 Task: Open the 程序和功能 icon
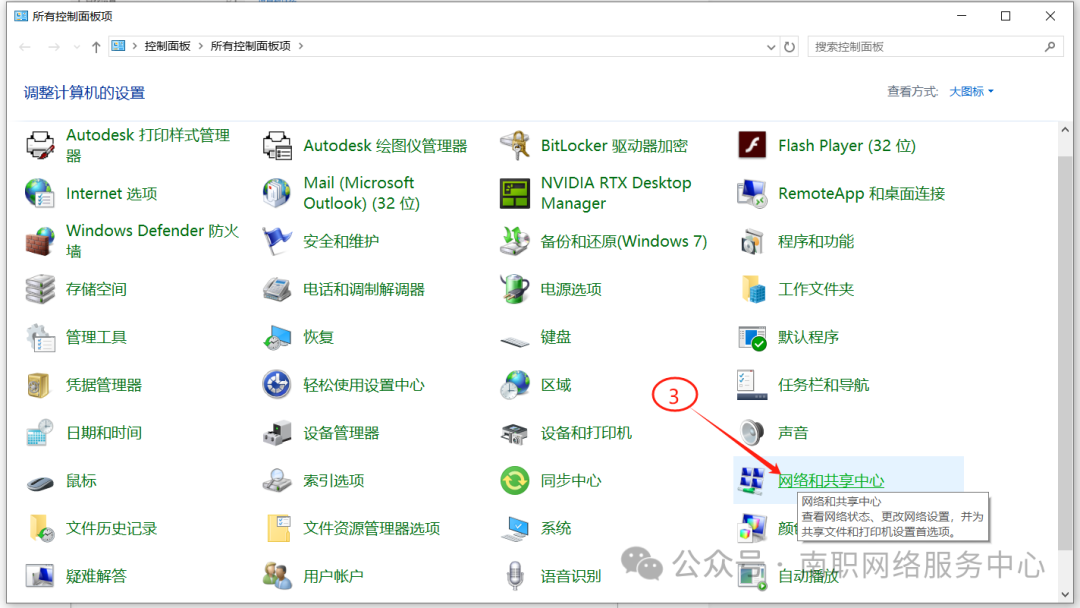pos(752,241)
